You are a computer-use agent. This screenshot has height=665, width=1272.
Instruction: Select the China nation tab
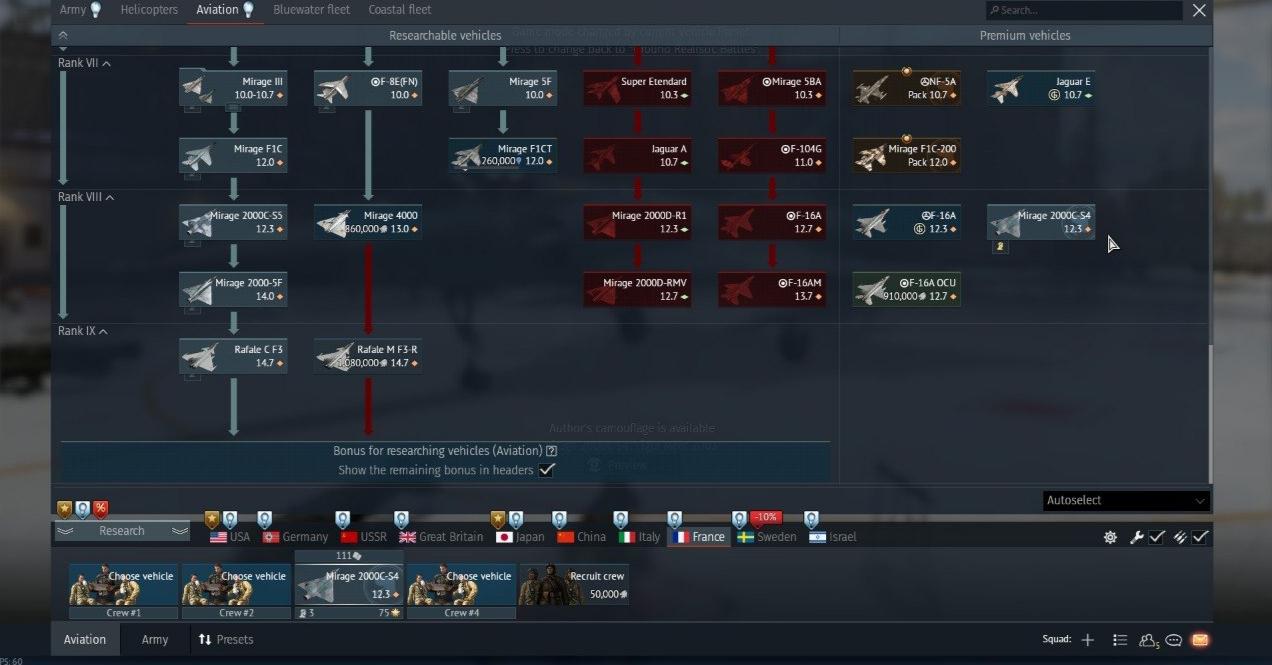582,537
